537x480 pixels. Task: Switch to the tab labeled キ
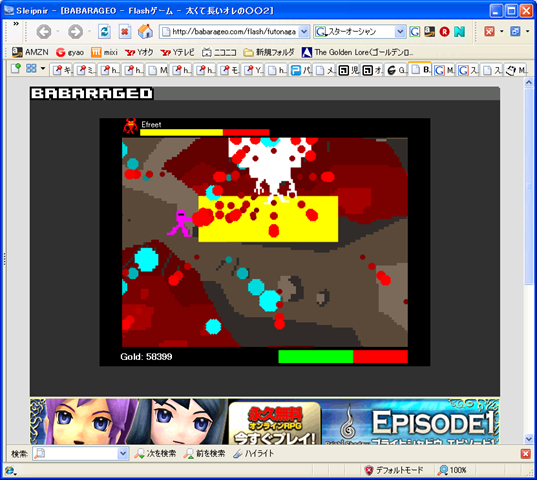coord(62,70)
